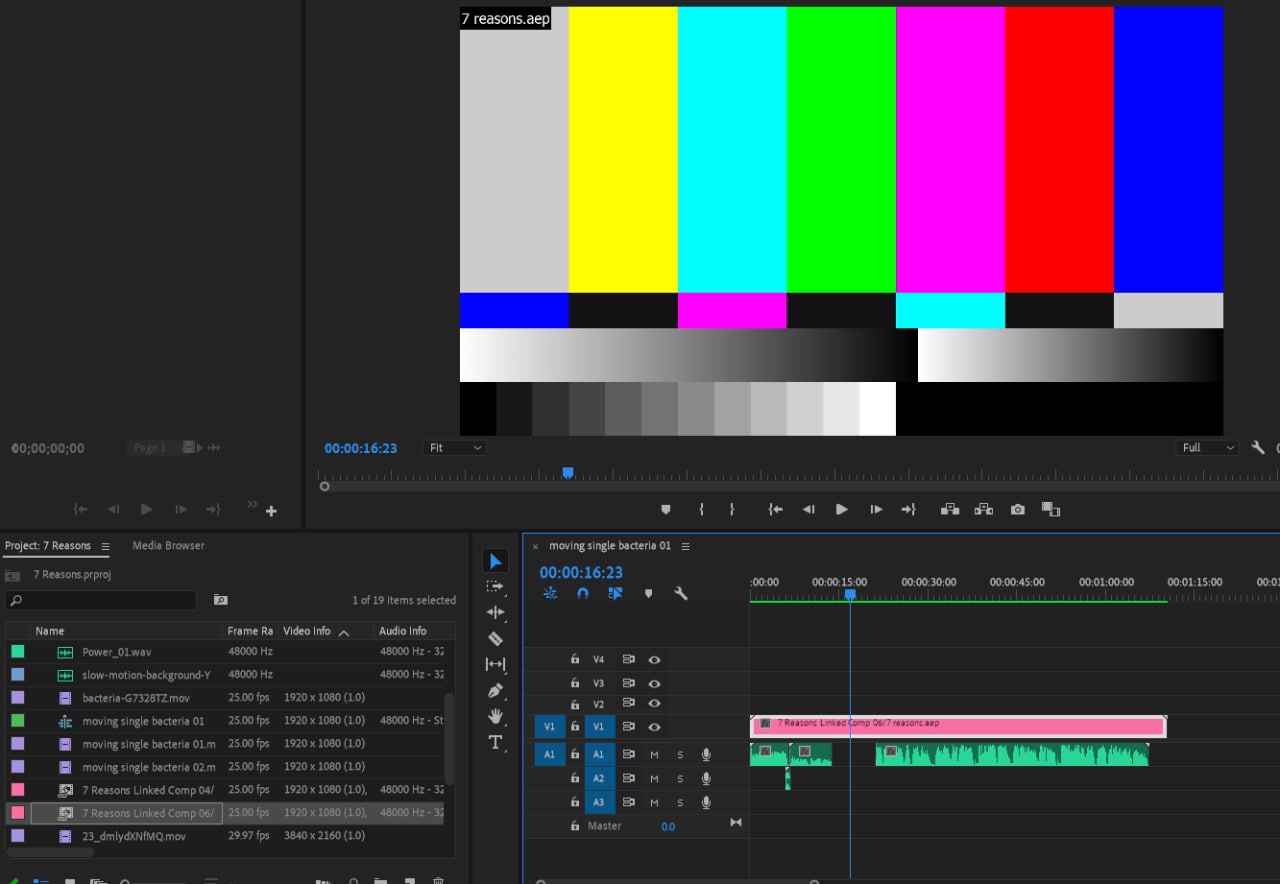
Task: Select the Pen tool
Action: 495,690
